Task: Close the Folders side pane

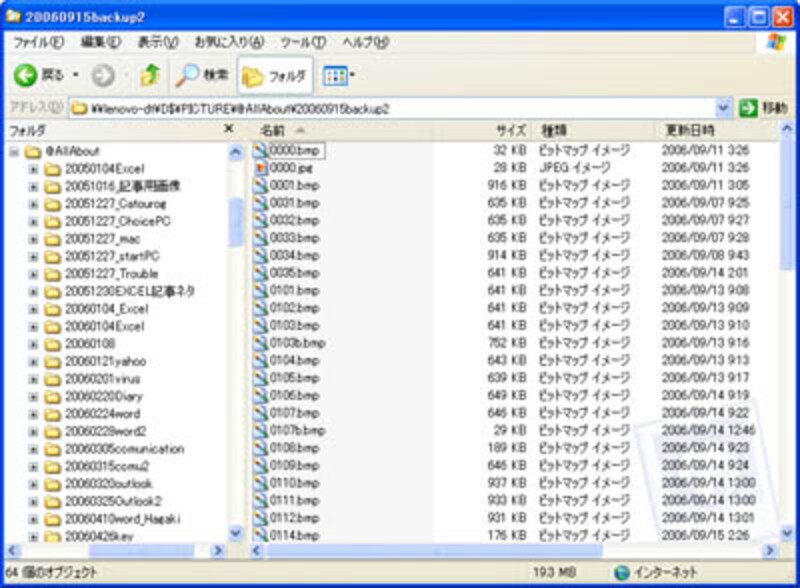Action: coord(229,130)
